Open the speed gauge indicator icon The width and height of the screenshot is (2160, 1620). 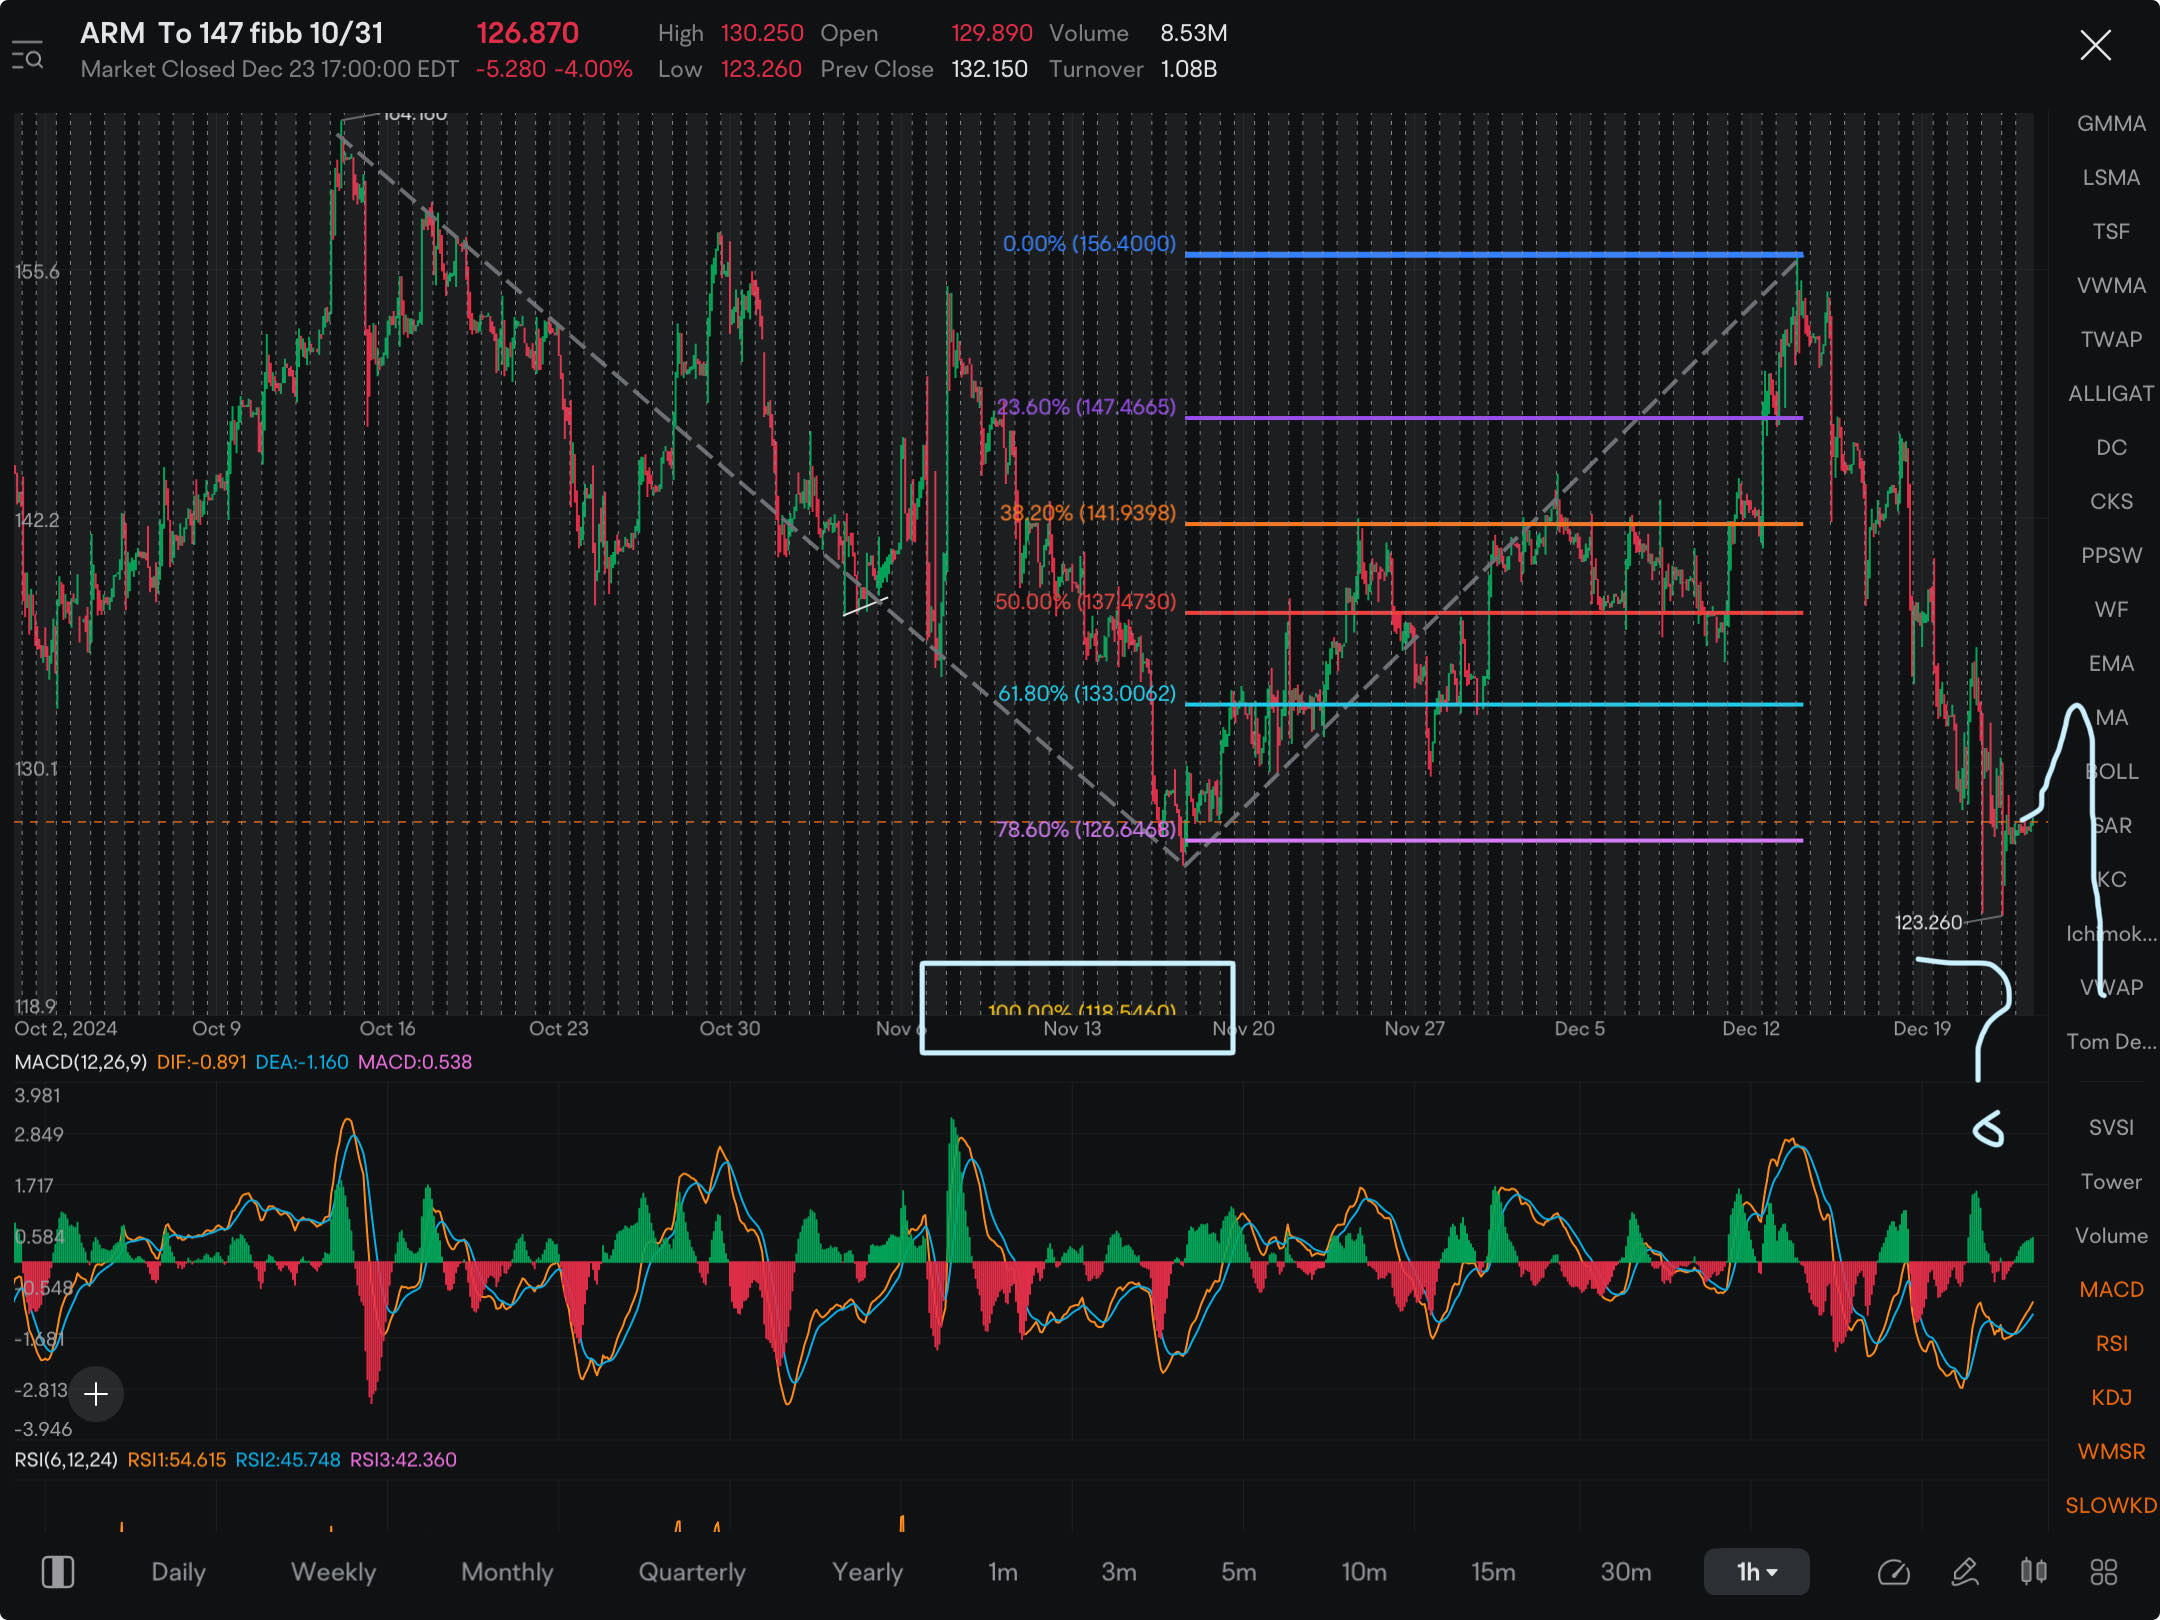pos(1893,1572)
